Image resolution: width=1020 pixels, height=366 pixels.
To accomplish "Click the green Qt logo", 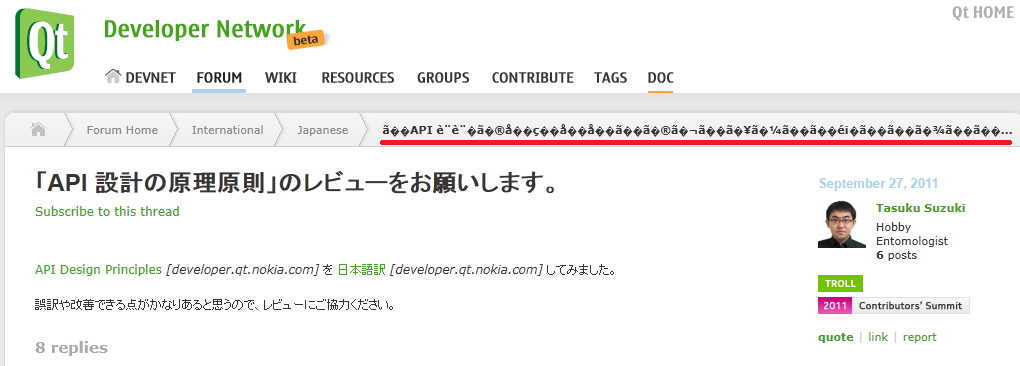I will pyautogui.click(x=44, y=44).
